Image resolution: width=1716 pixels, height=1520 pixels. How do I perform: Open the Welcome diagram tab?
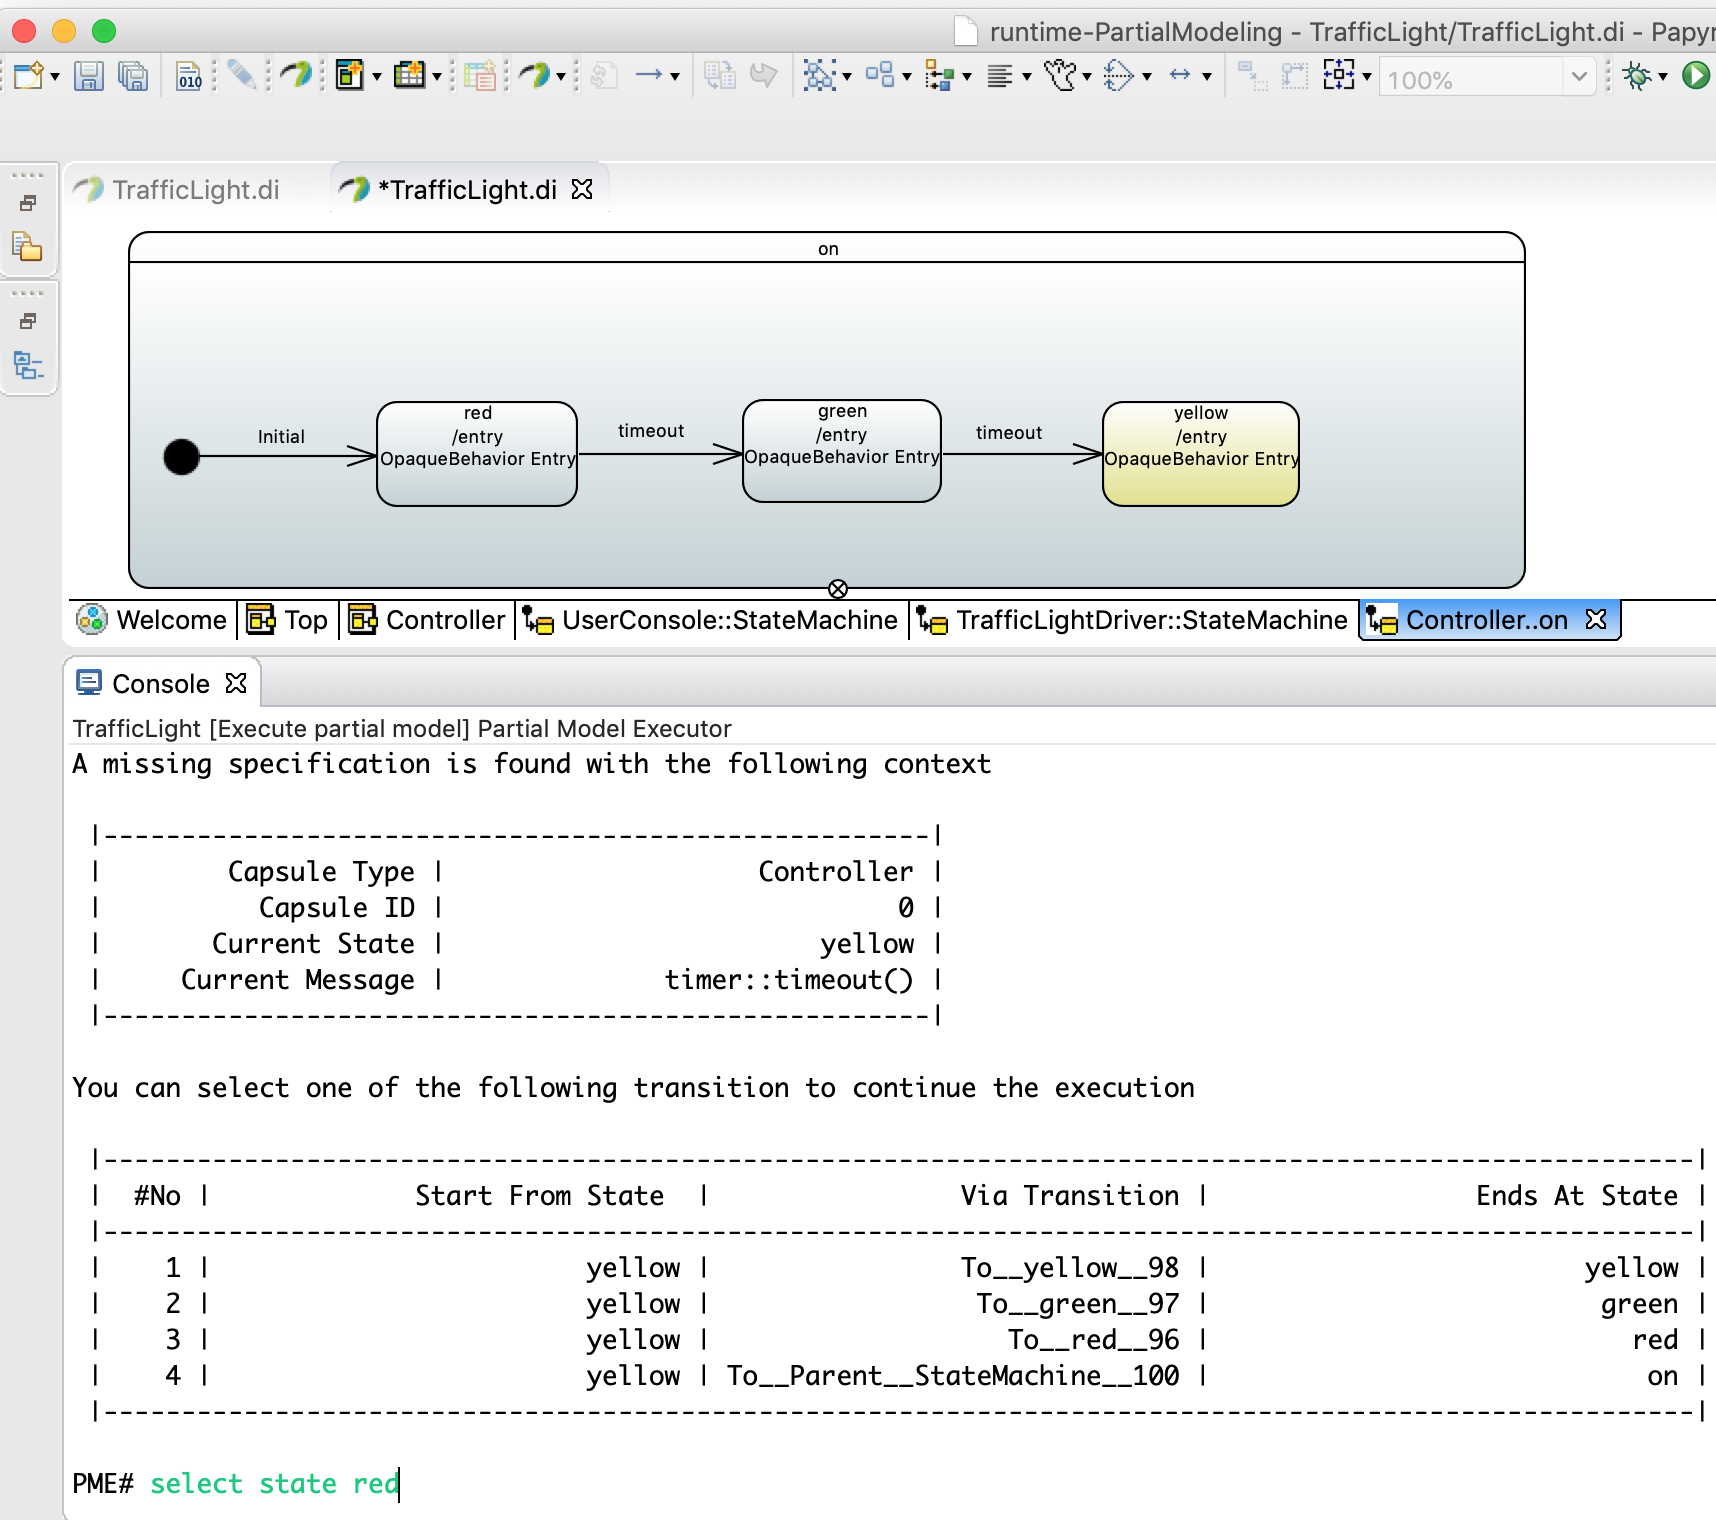153,620
